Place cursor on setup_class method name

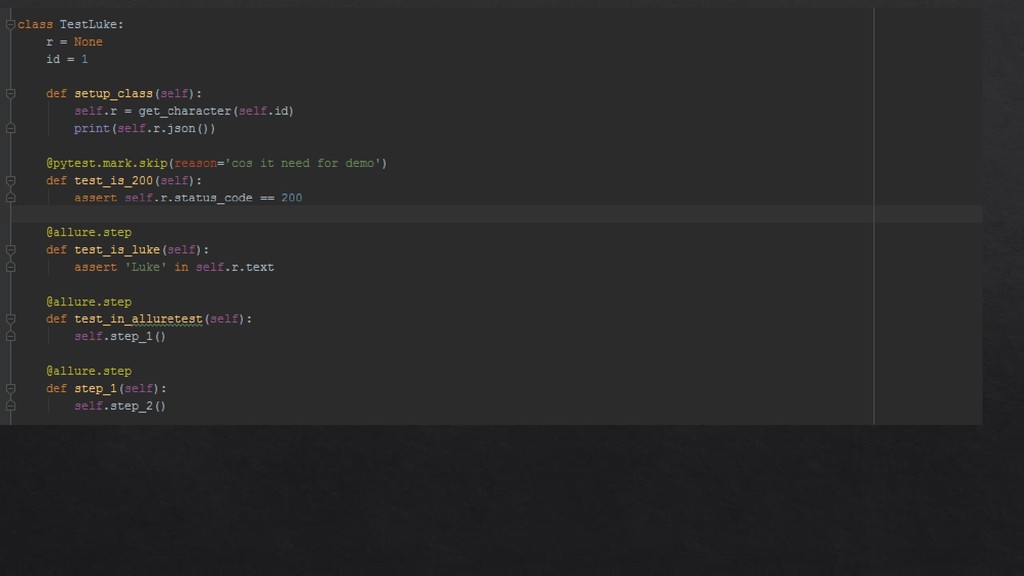tap(113, 94)
